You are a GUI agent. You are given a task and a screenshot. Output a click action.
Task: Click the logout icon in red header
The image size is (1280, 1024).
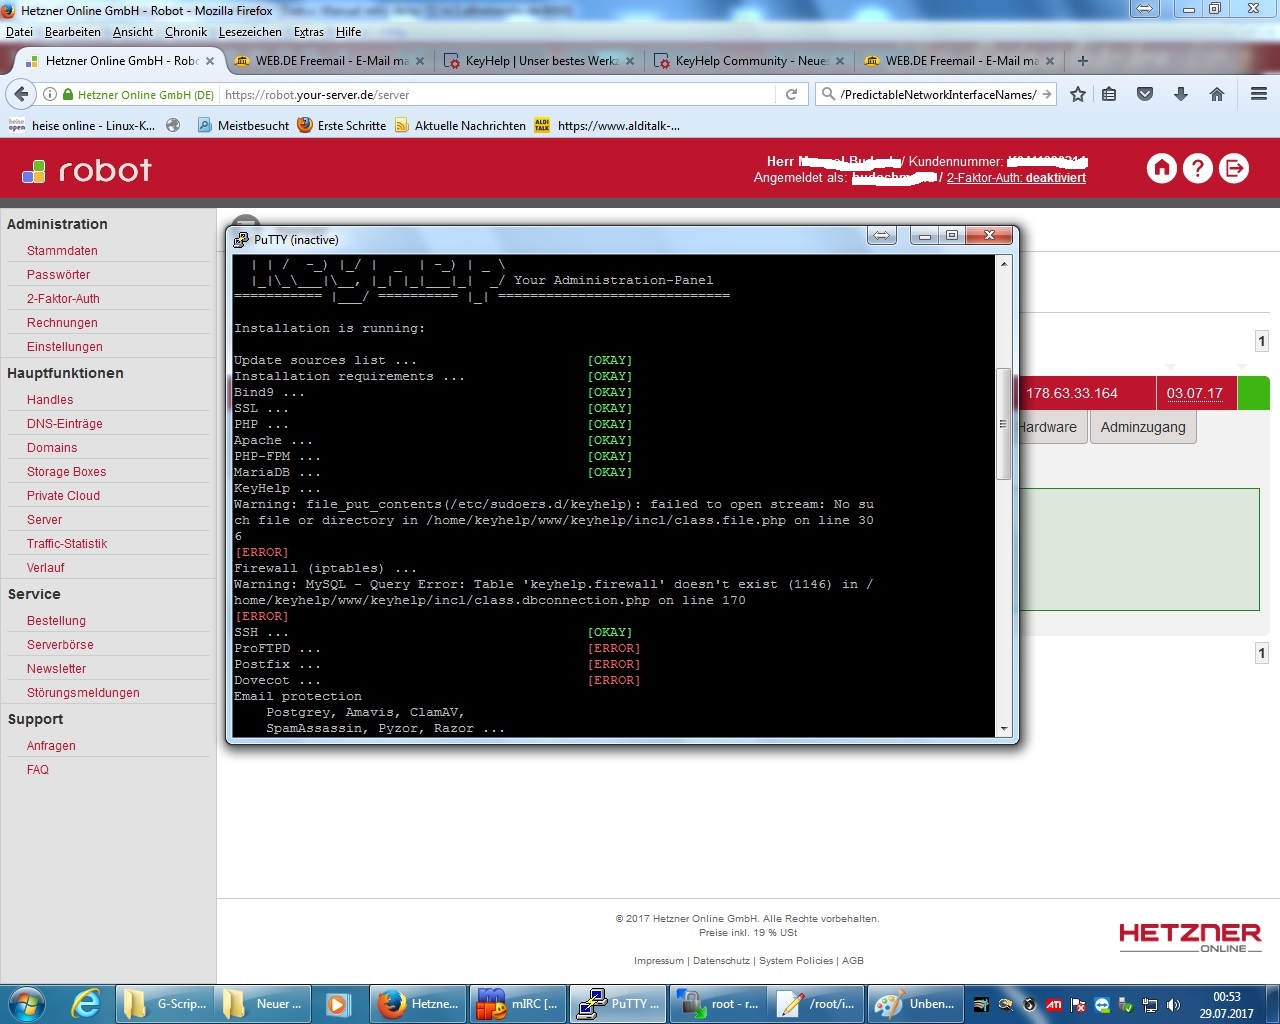coord(1234,168)
